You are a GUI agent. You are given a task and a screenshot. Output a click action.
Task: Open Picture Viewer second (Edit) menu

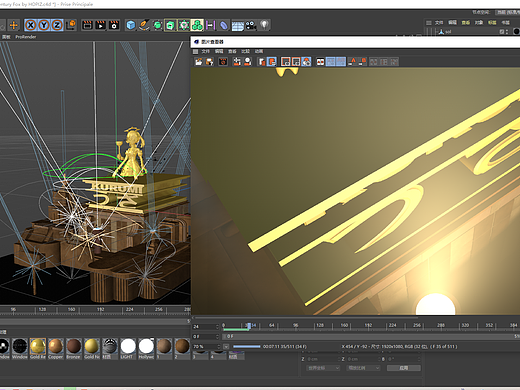[219, 51]
